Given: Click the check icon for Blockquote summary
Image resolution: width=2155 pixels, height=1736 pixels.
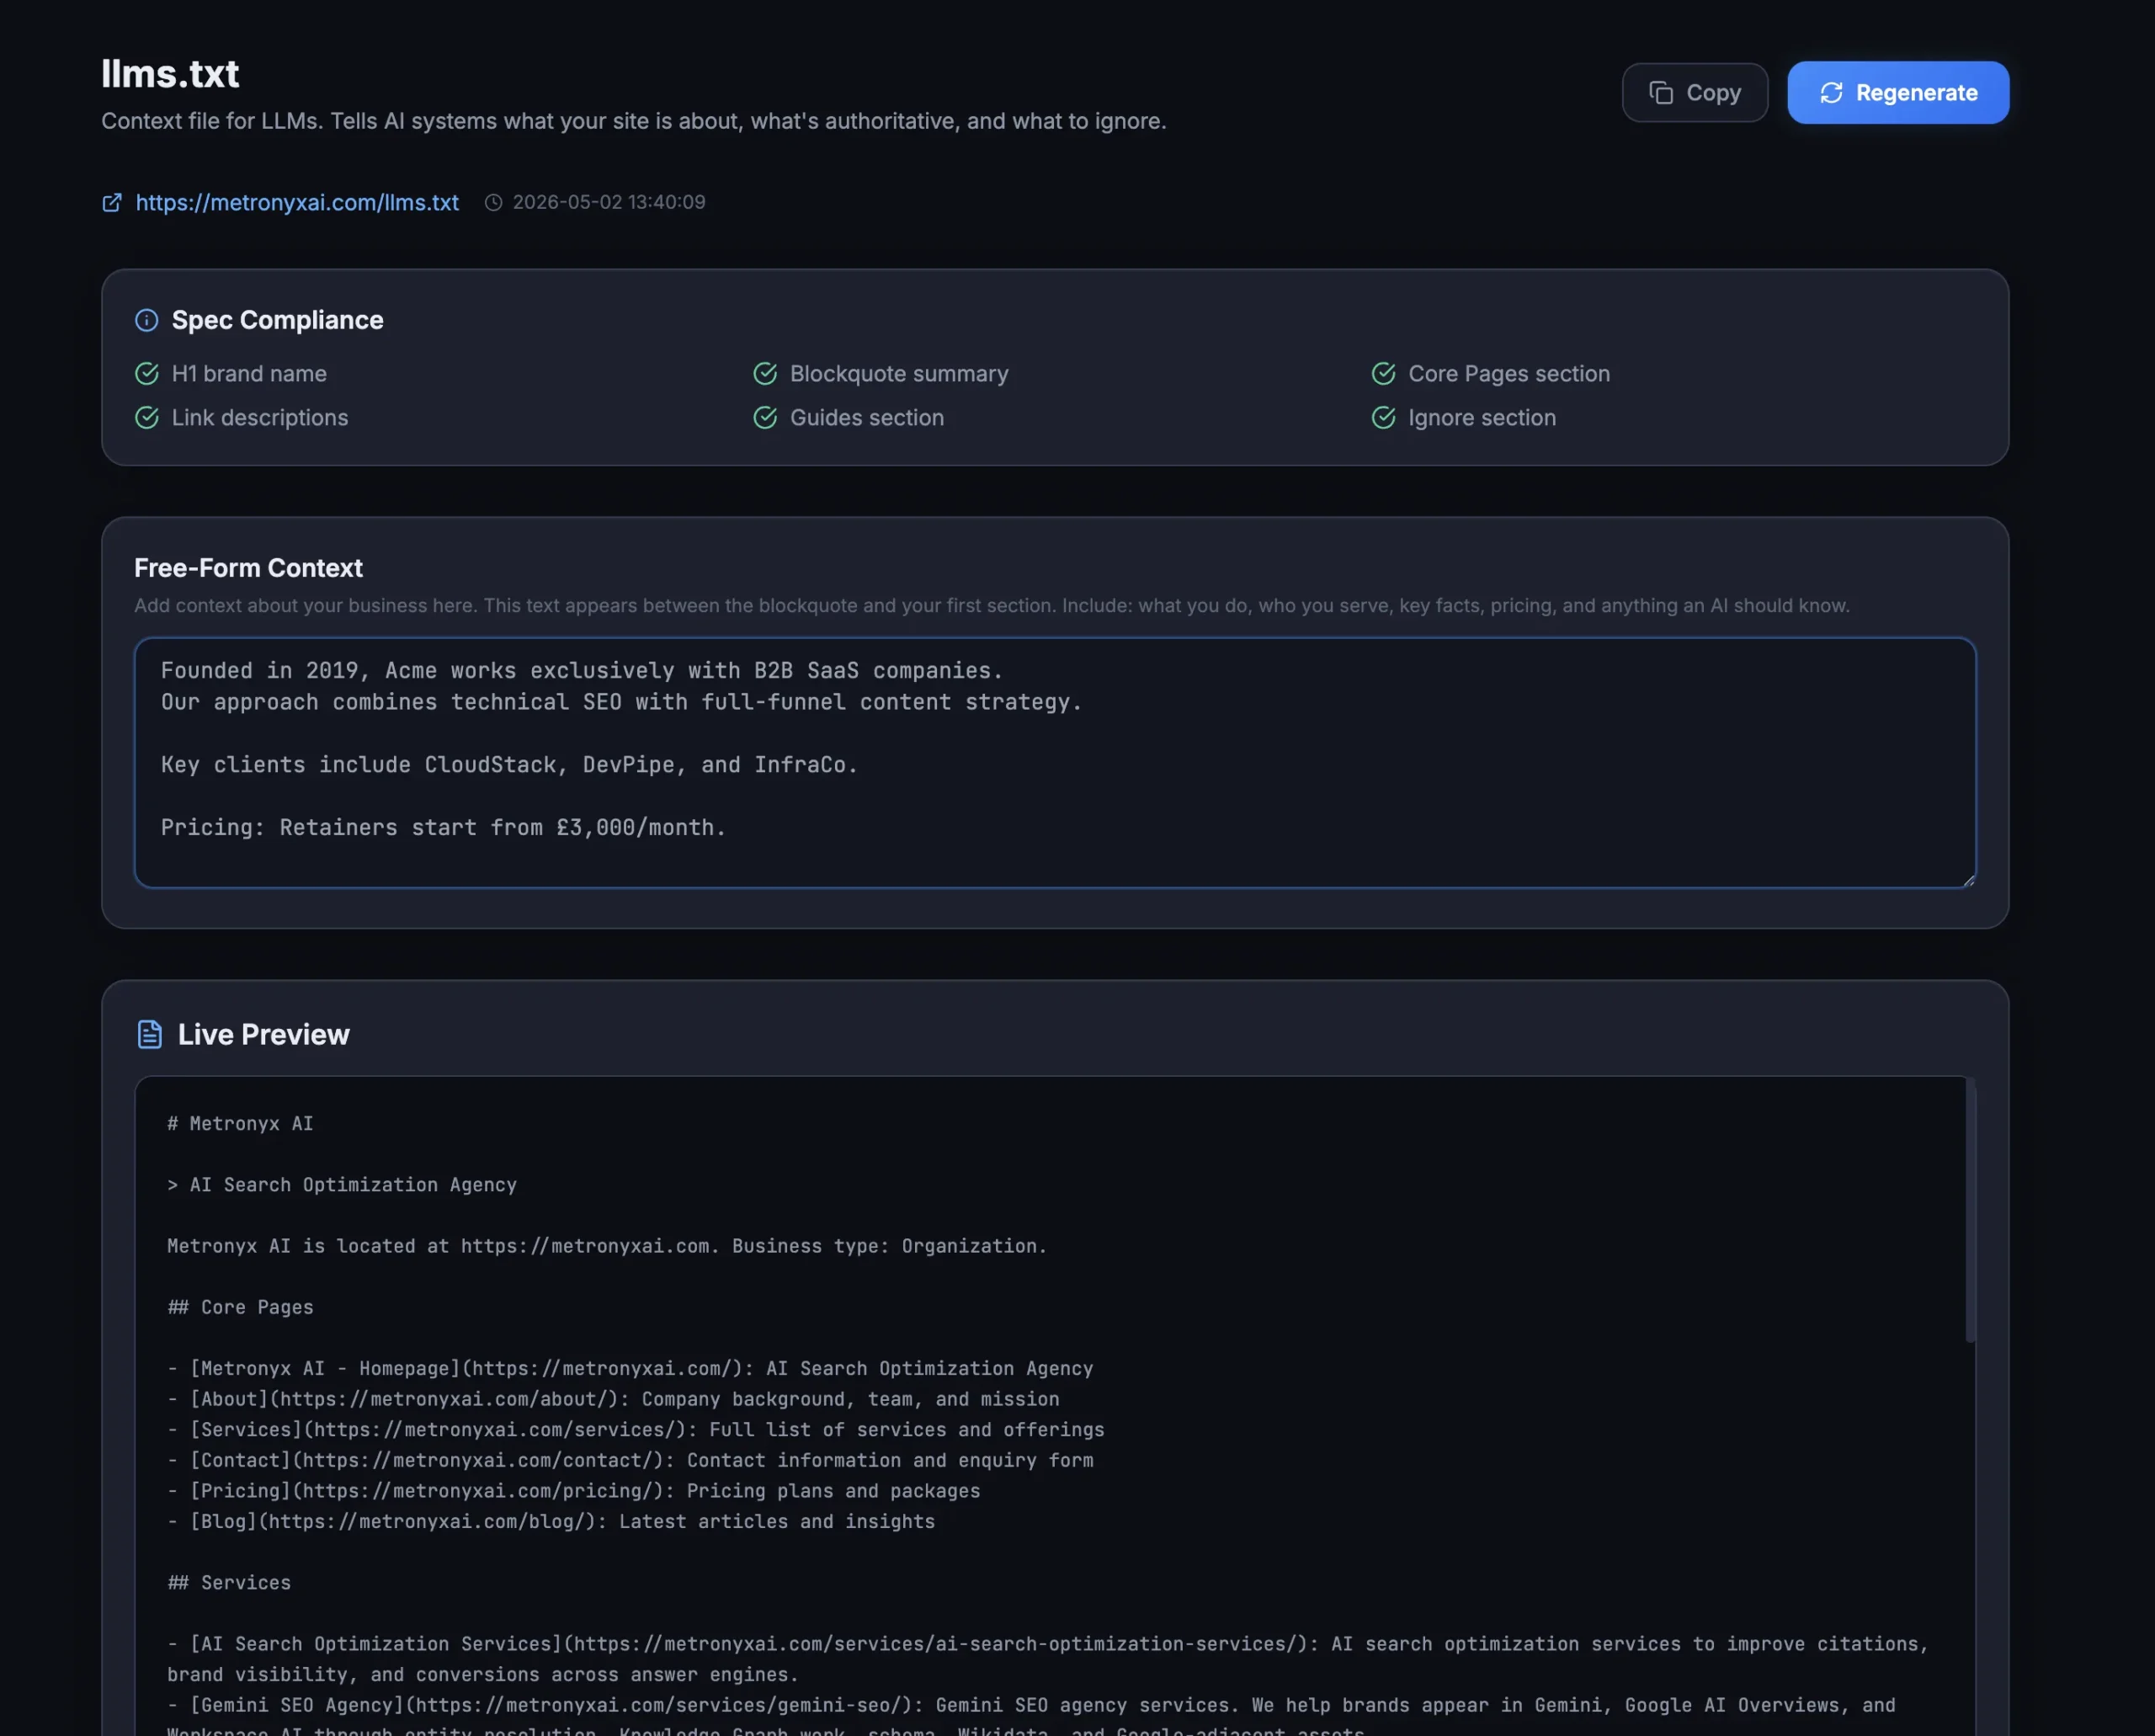Looking at the screenshot, I should [x=765, y=373].
